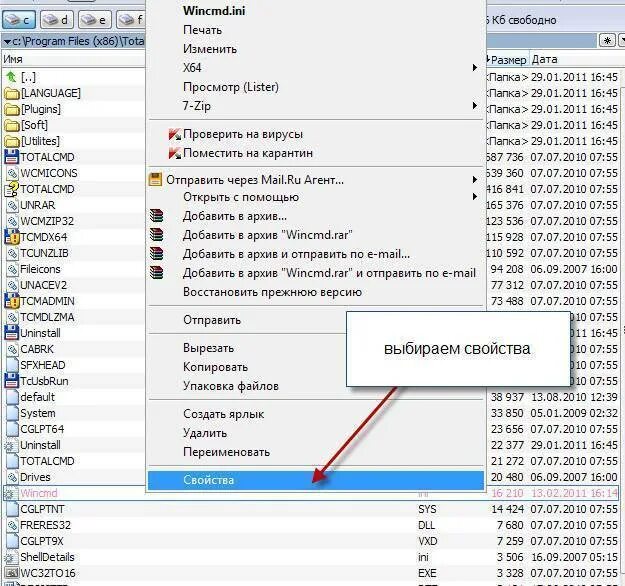Choose Свойства in the context menu
This screenshot has height=586, width=625.
click(316, 480)
